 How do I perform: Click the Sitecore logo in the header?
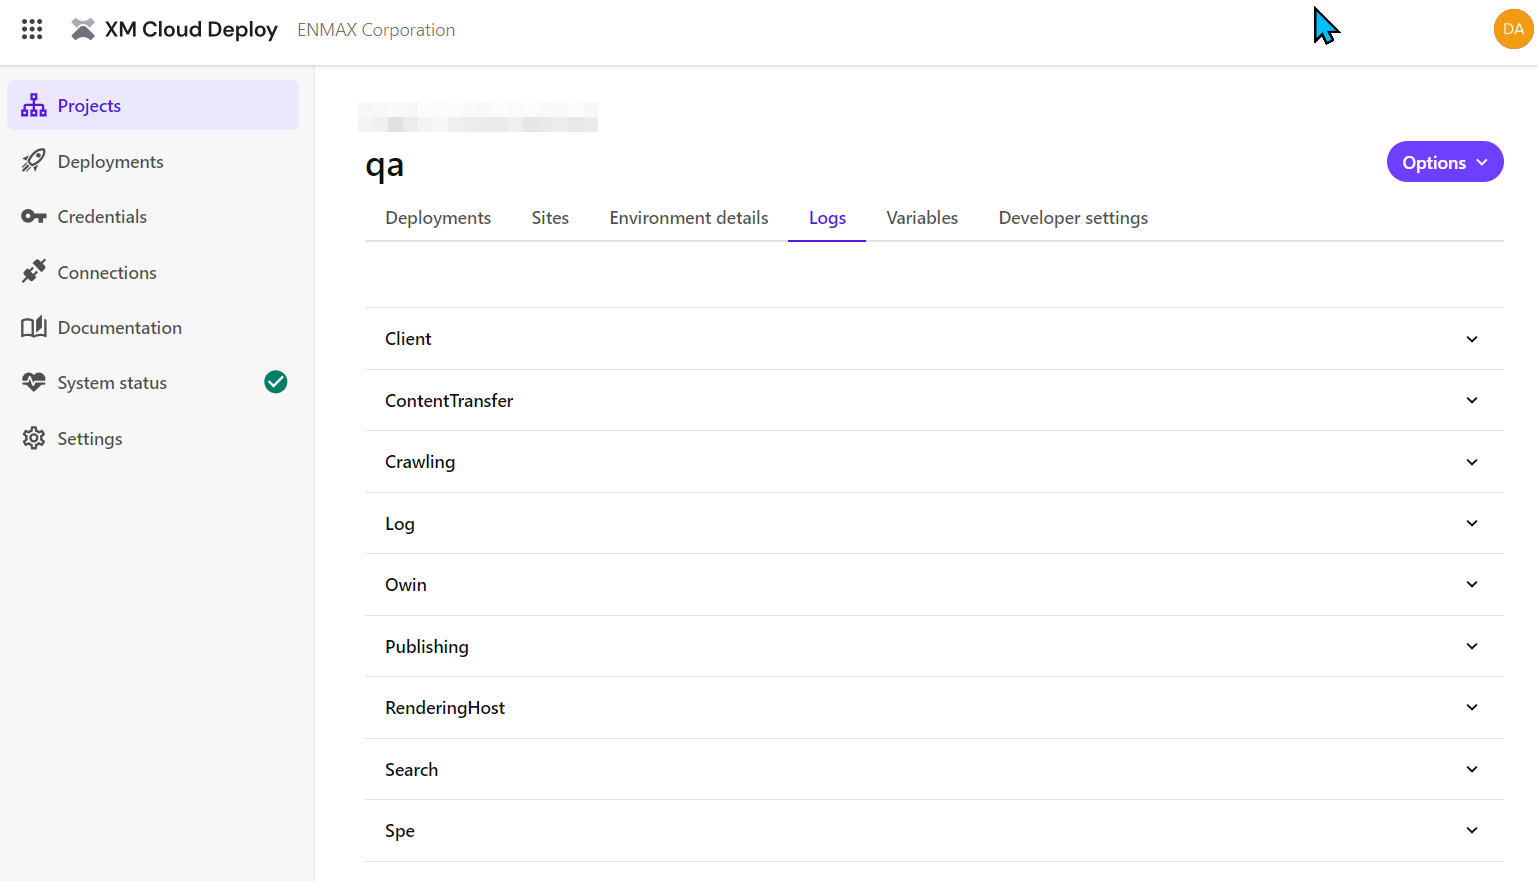pos(82,29)
